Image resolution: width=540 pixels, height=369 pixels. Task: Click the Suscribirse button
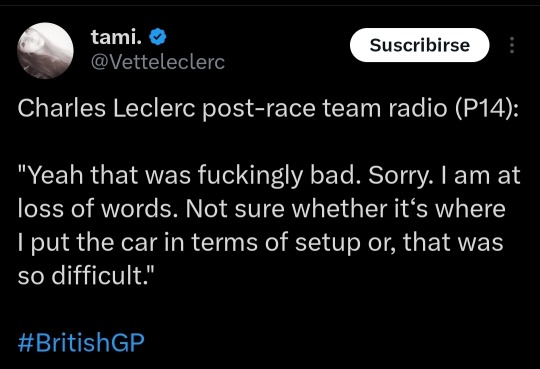click(419, 45)
